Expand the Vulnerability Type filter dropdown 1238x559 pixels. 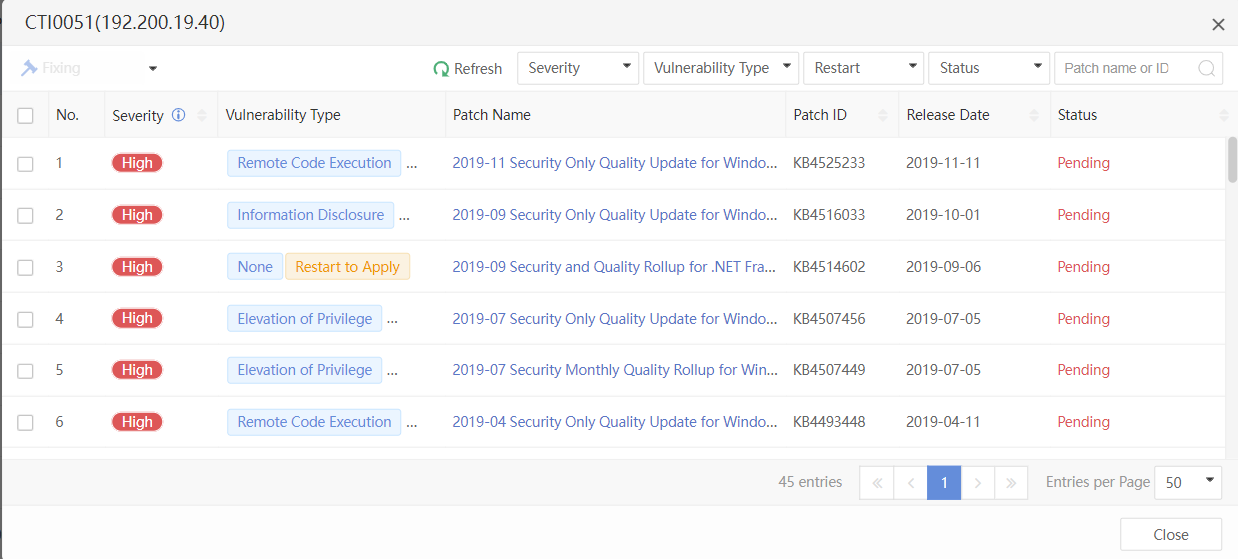point(720,68)
